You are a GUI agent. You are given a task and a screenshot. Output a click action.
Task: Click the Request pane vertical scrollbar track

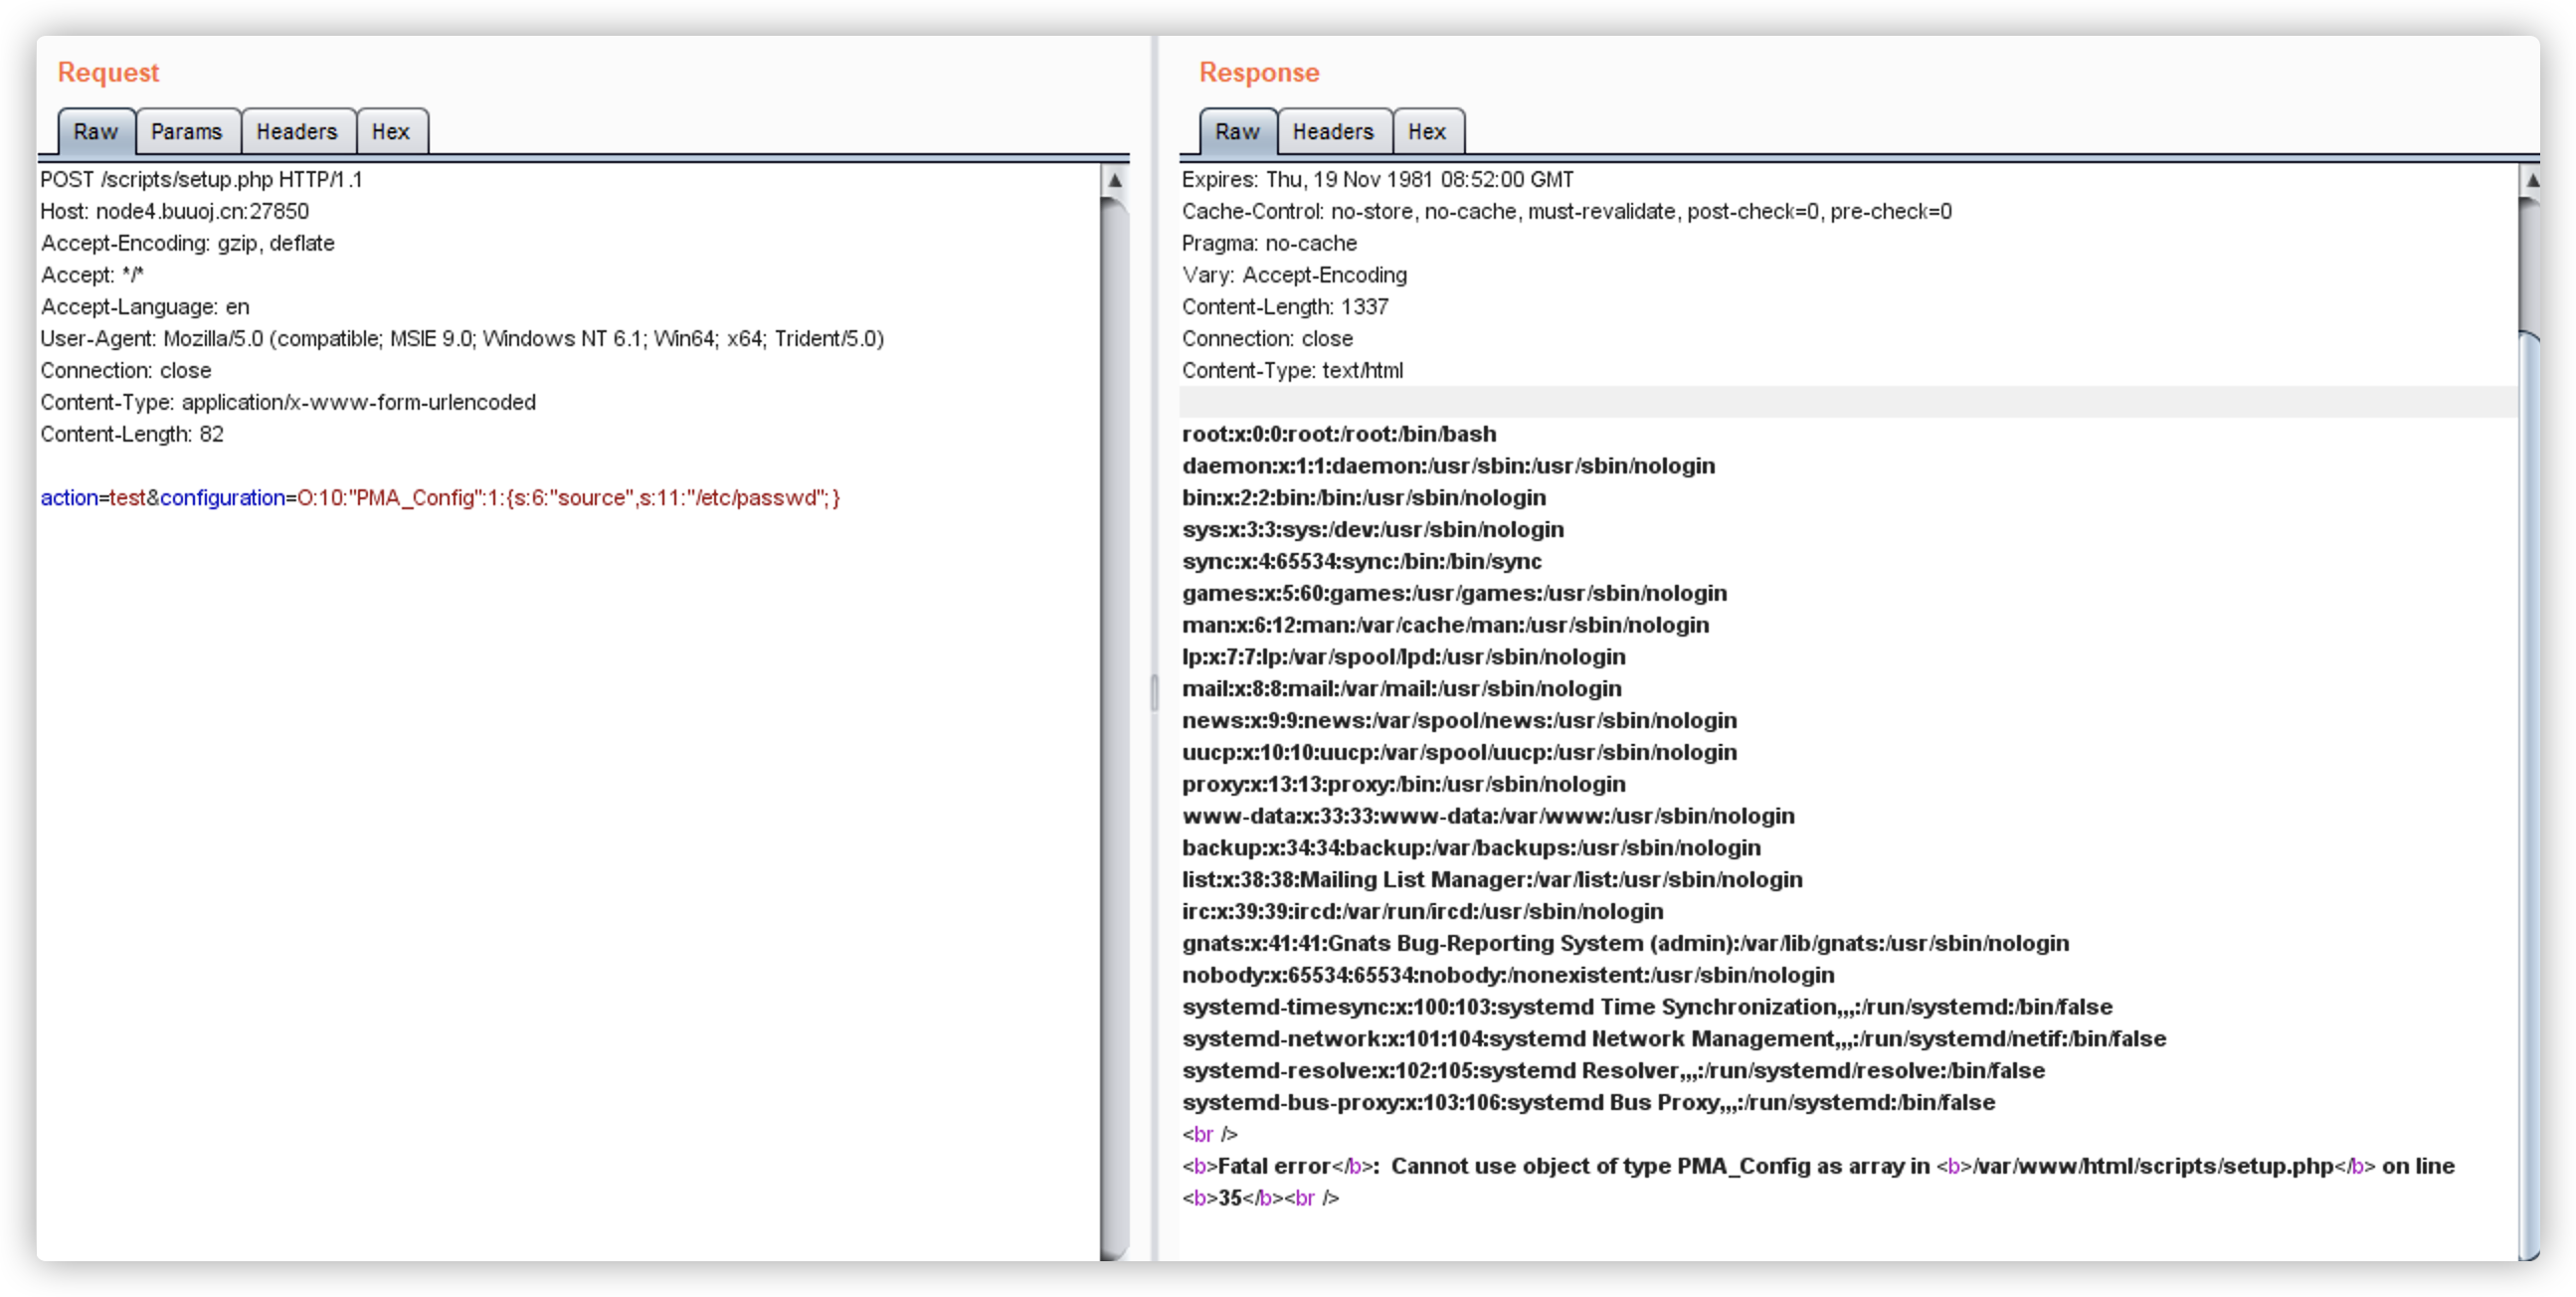click(x=1115, y=729)
